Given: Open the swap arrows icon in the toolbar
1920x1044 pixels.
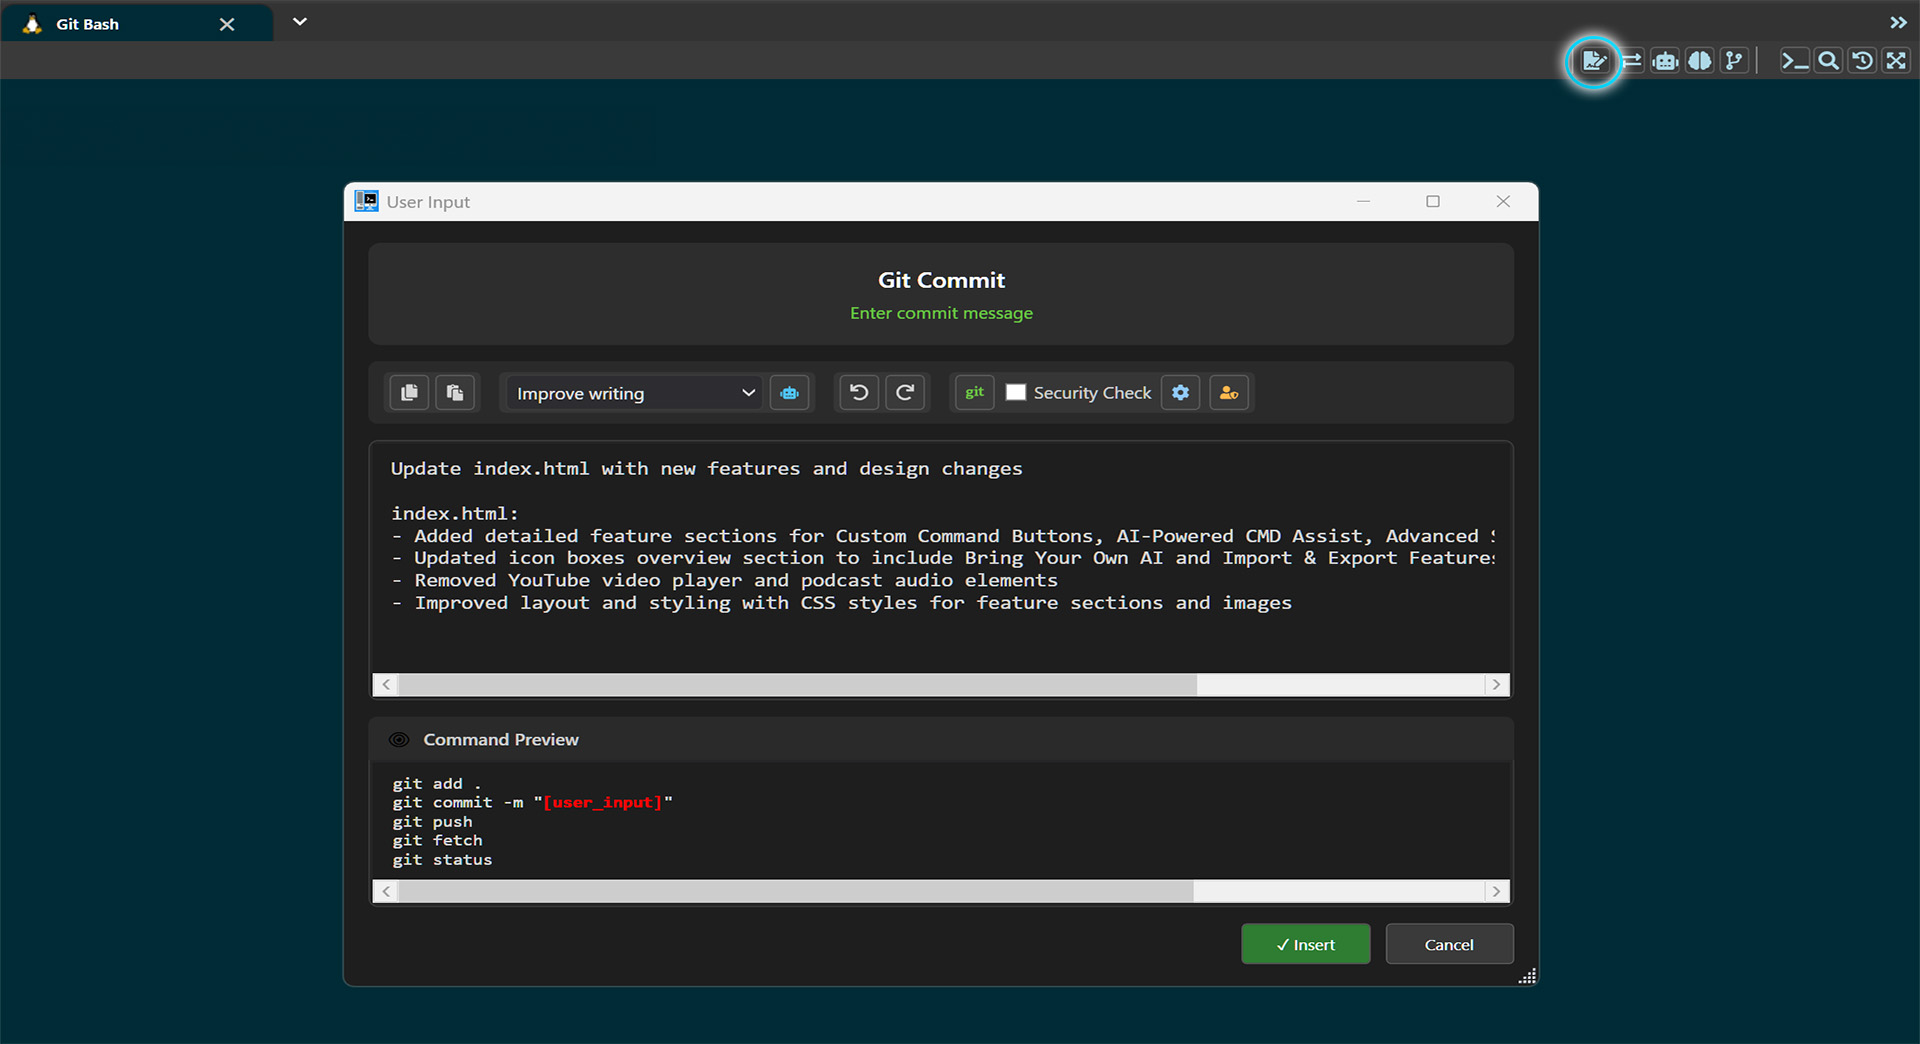Looking at the screenshot, I should pos(1630,60).
